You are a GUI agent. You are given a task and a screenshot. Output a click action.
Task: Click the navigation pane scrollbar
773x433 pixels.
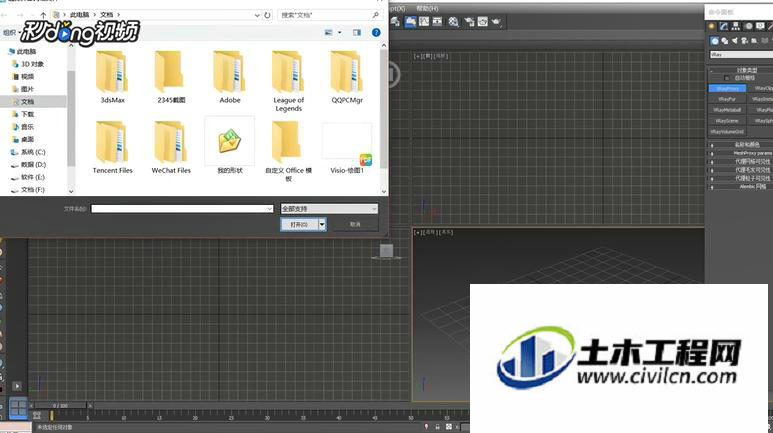click(x=71, y=118)
